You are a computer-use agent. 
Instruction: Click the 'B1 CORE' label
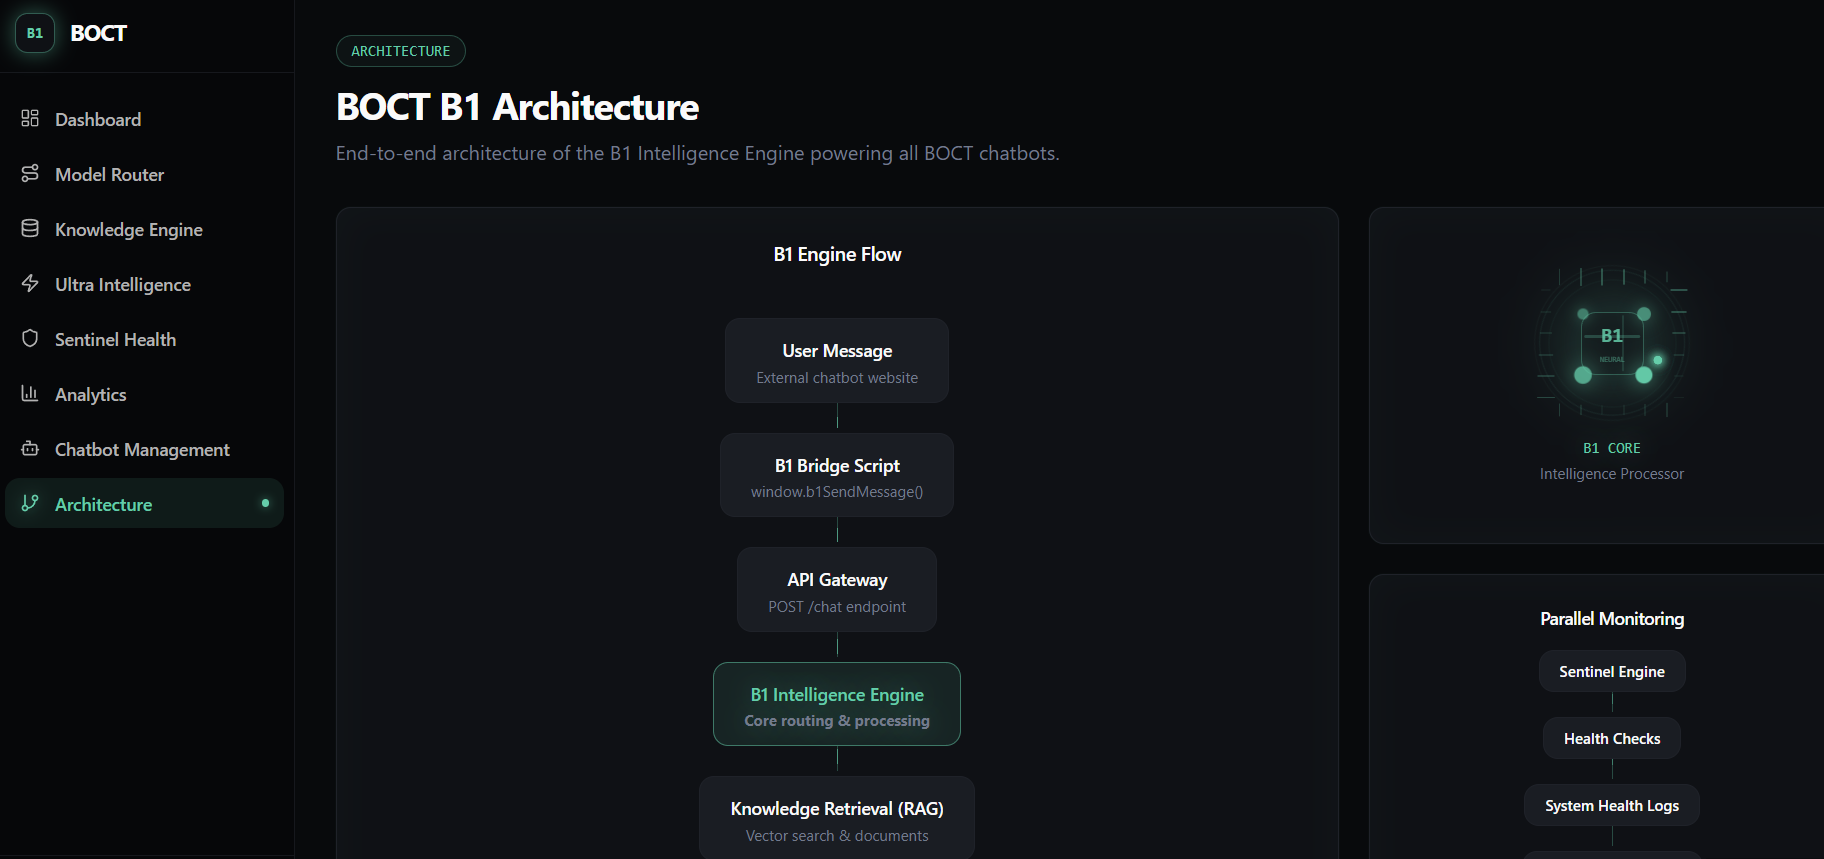[x=1612, y=448]
